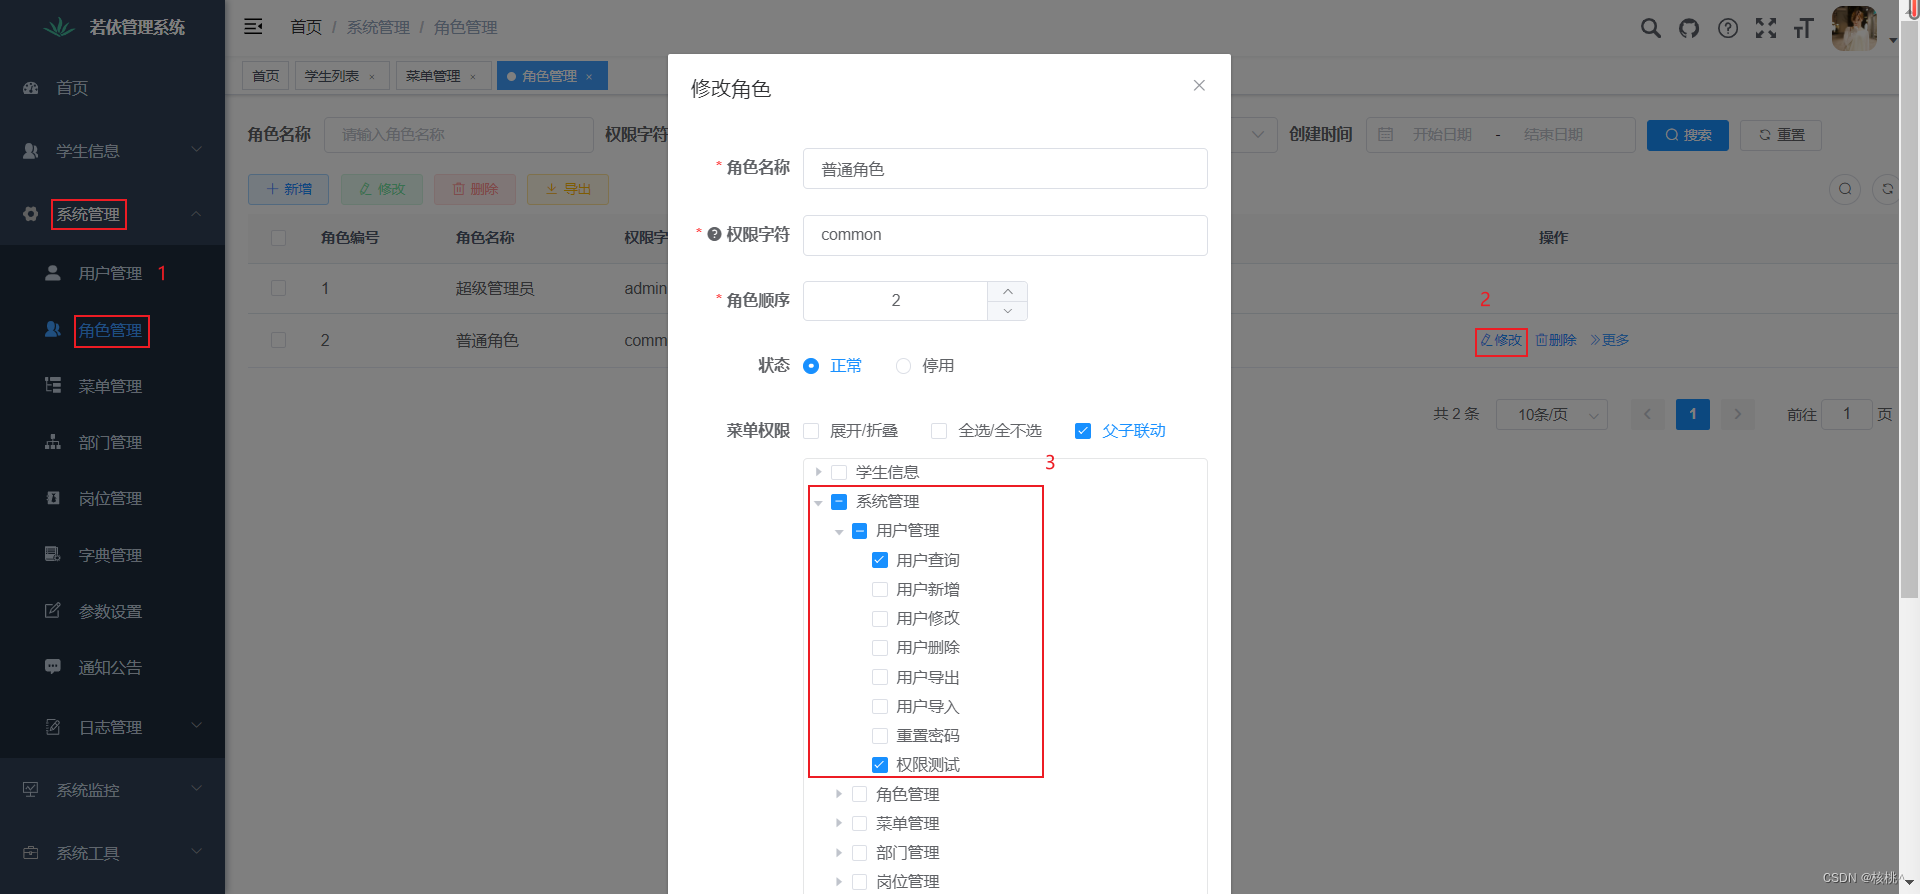
Task: Collapse the 系统管理 tree node
Action: (818, 502)
